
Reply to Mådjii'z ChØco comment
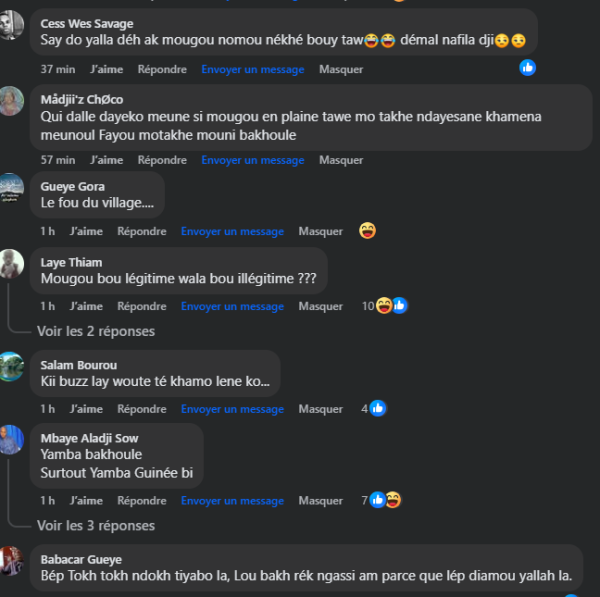click(162, 160)
